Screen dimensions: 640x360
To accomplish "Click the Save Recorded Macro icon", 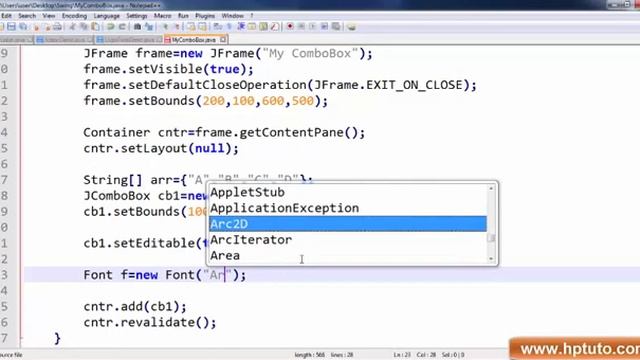I will pyautogui.click(x=336, y=27).
